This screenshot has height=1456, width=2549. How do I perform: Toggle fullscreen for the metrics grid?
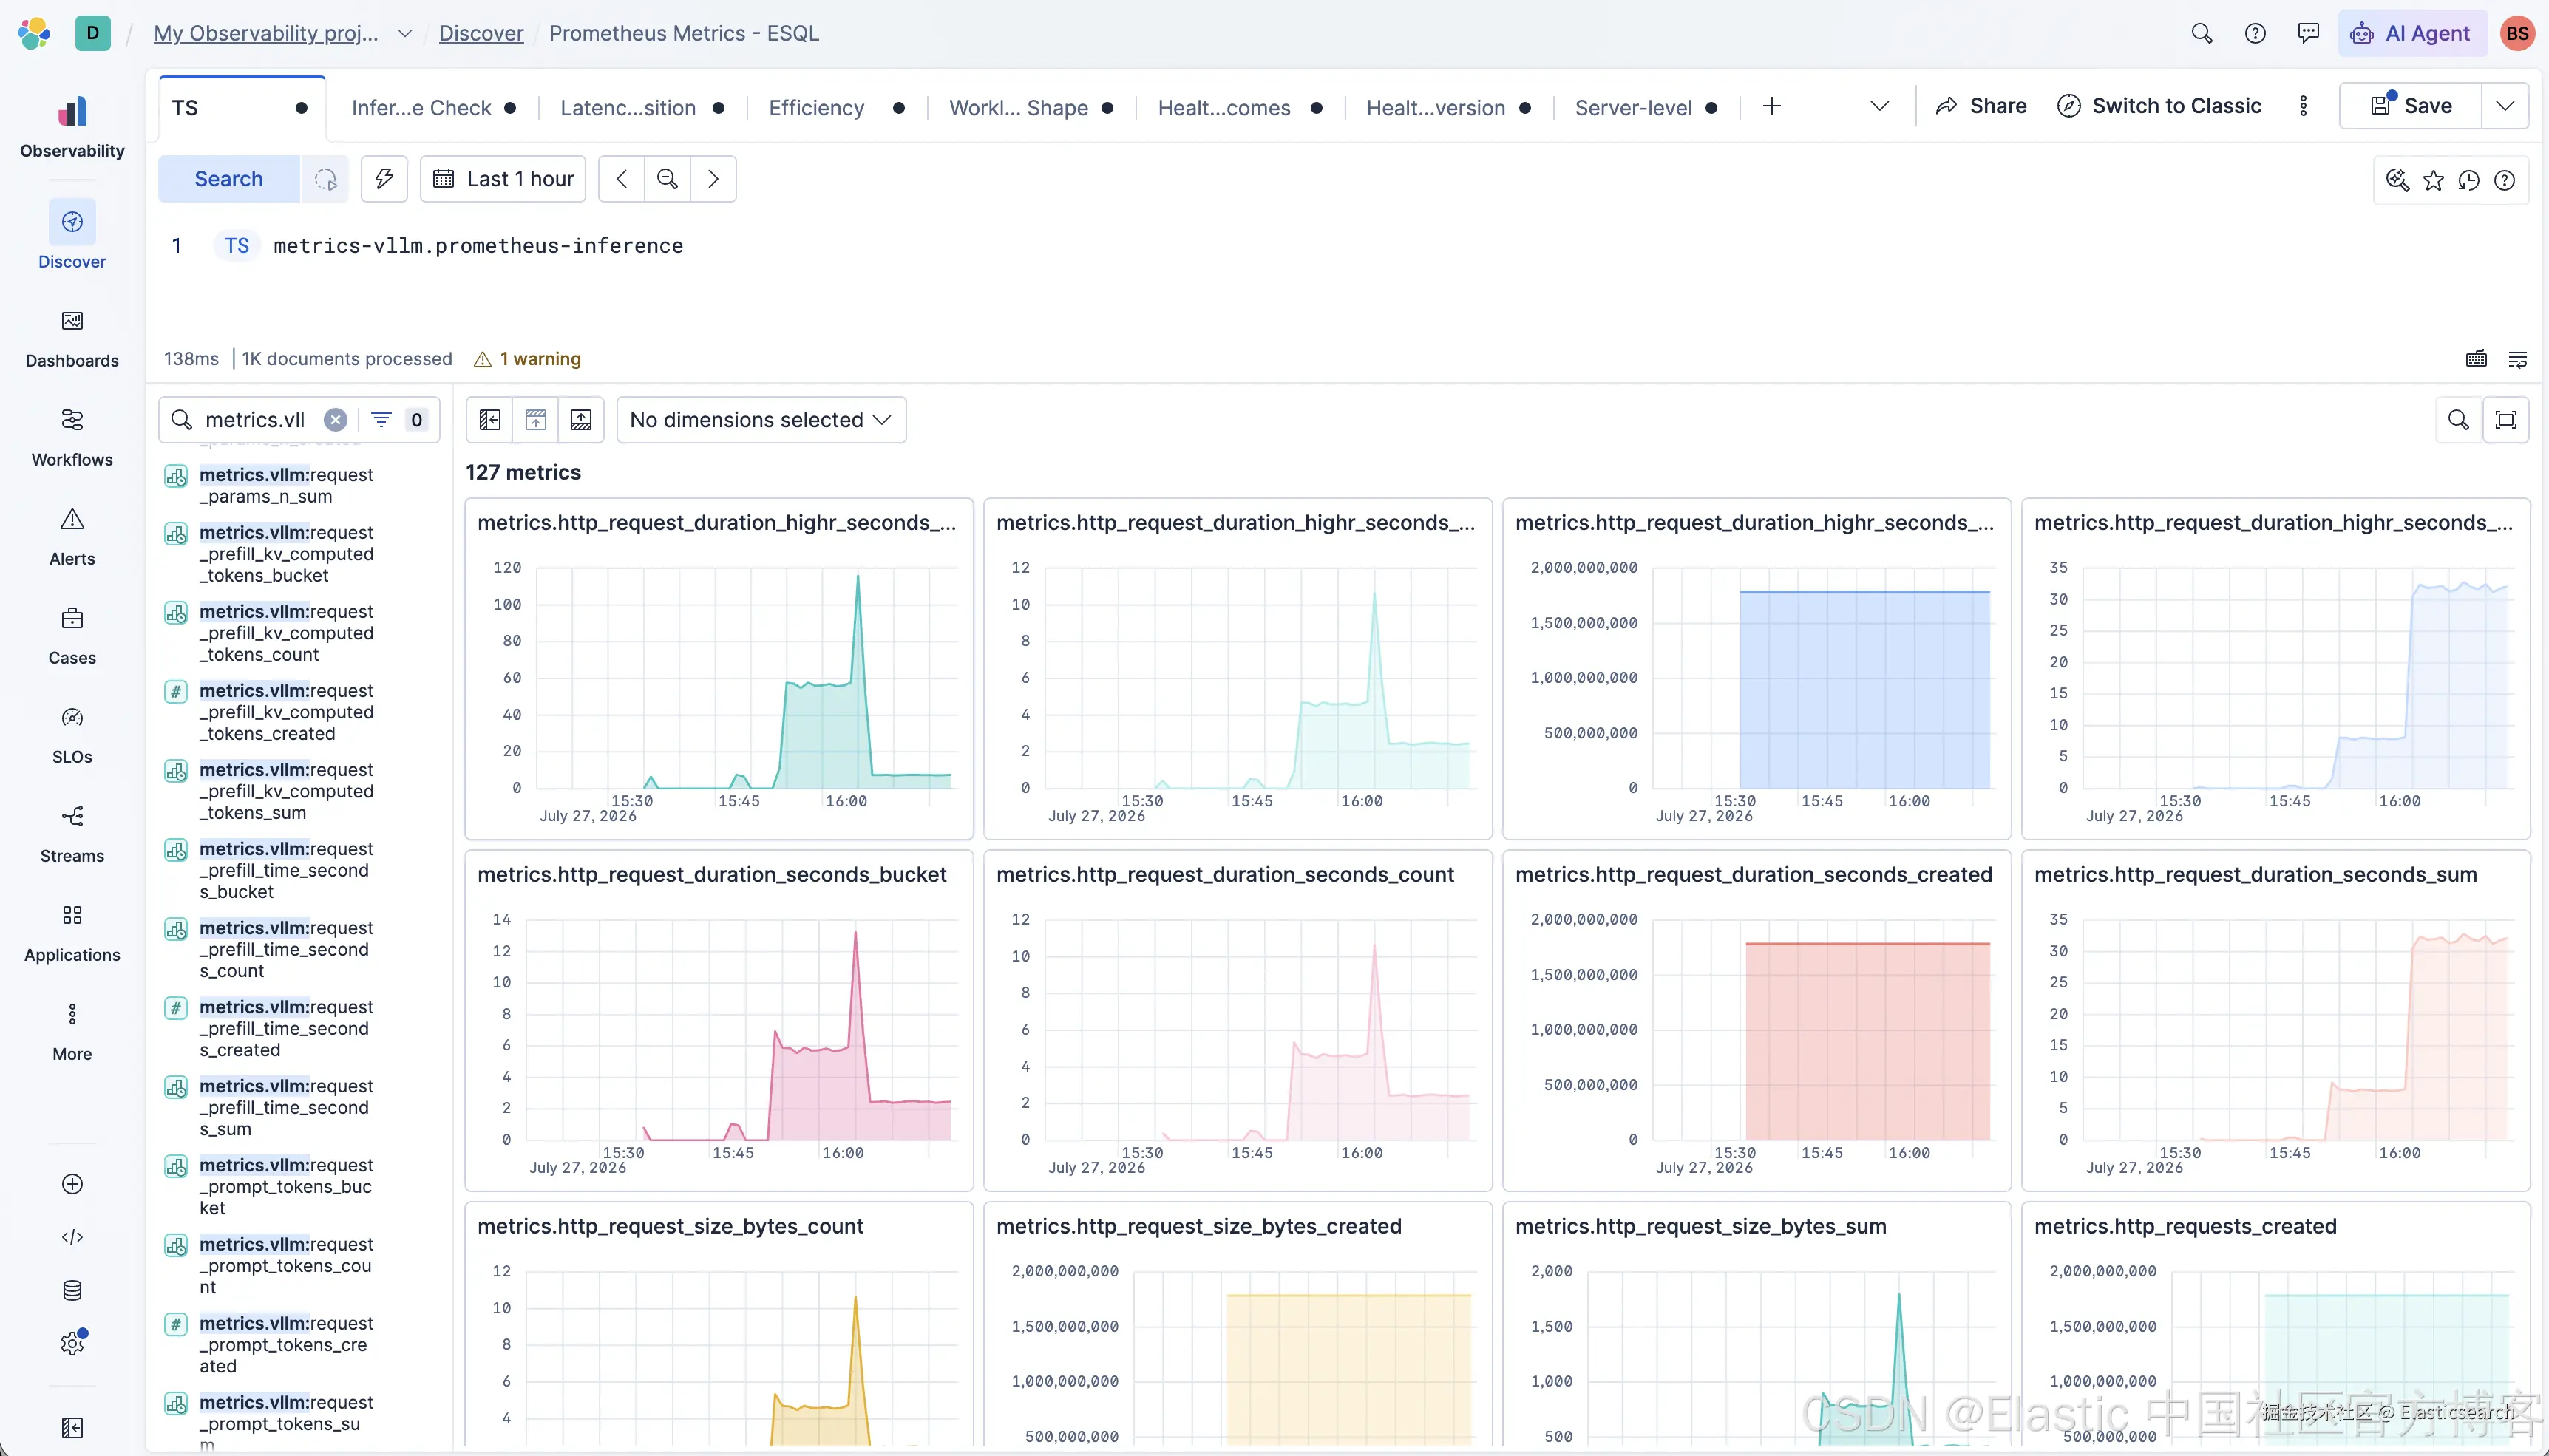2506,420
